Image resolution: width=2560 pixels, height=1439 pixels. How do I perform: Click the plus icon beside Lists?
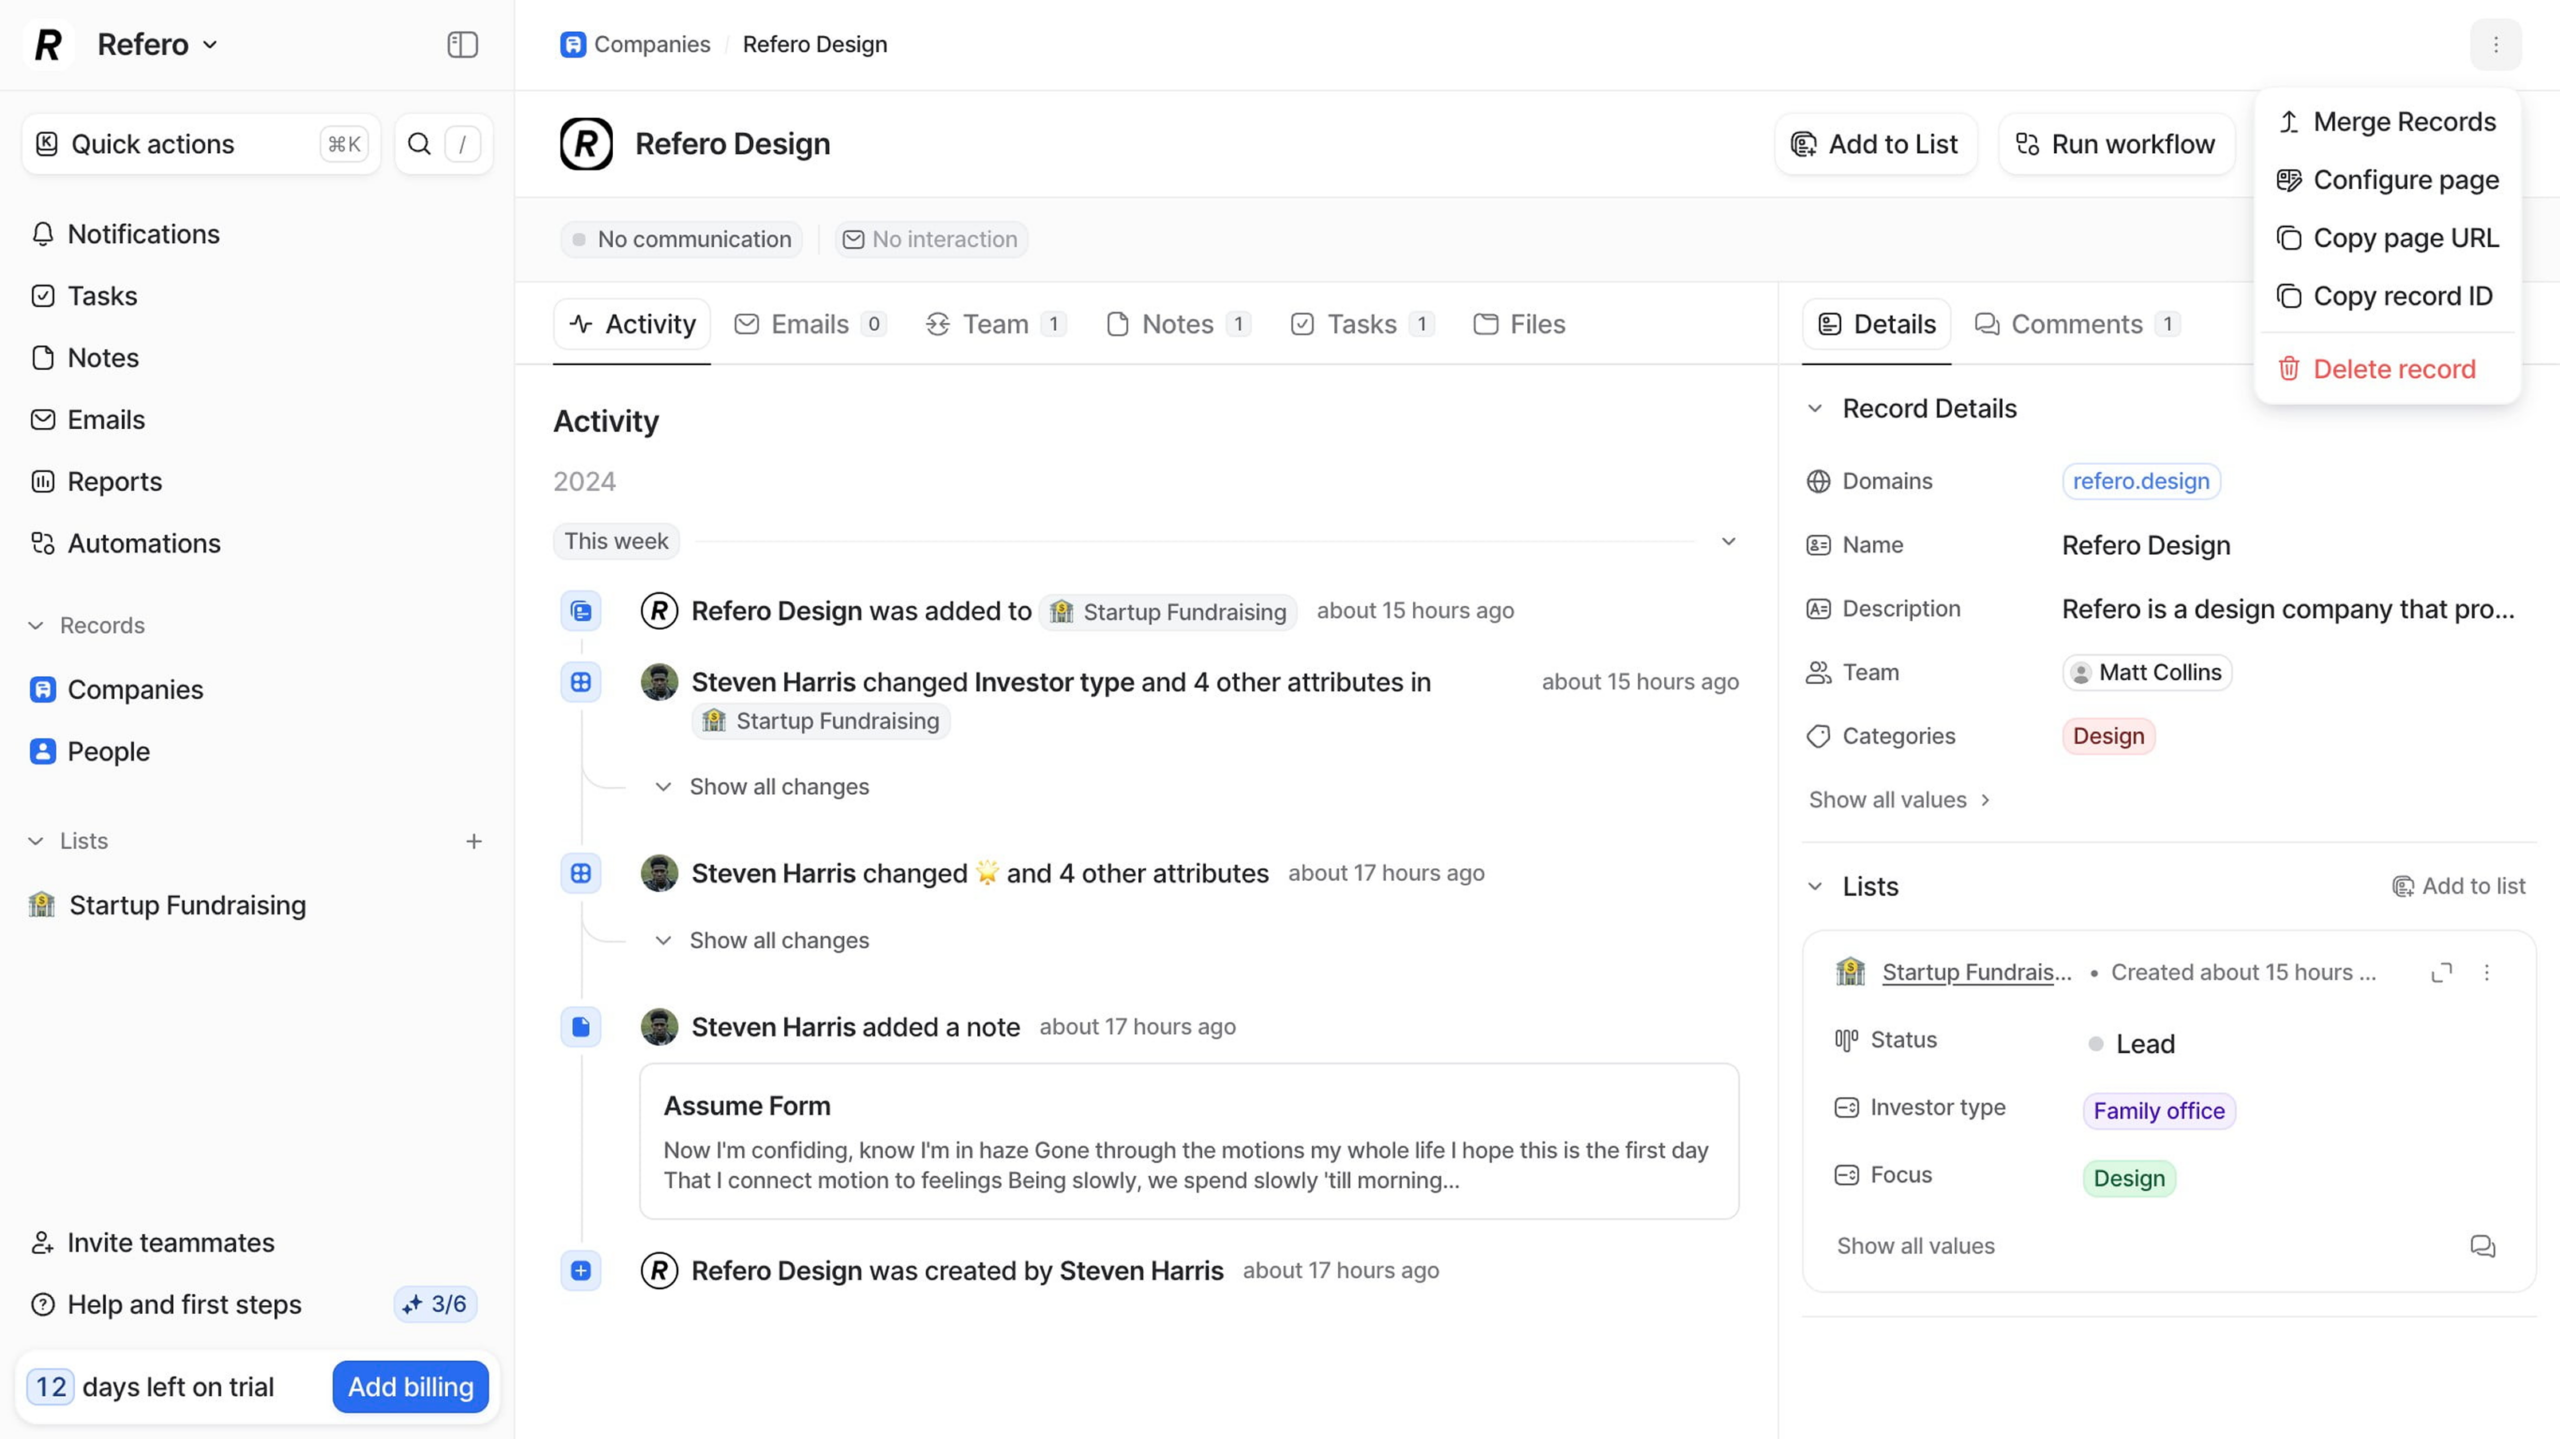coord(473,841)
